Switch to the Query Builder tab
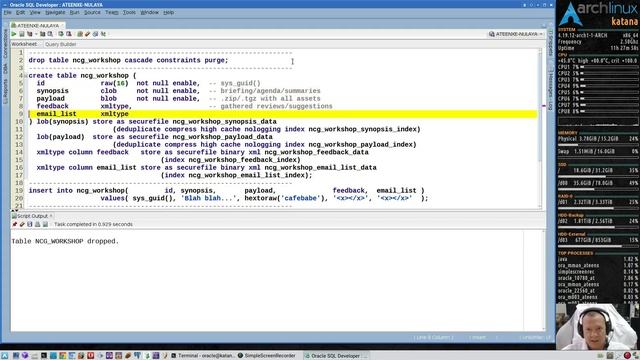The width and height of the screenshot is (640, 360). [x=60, y=44]
